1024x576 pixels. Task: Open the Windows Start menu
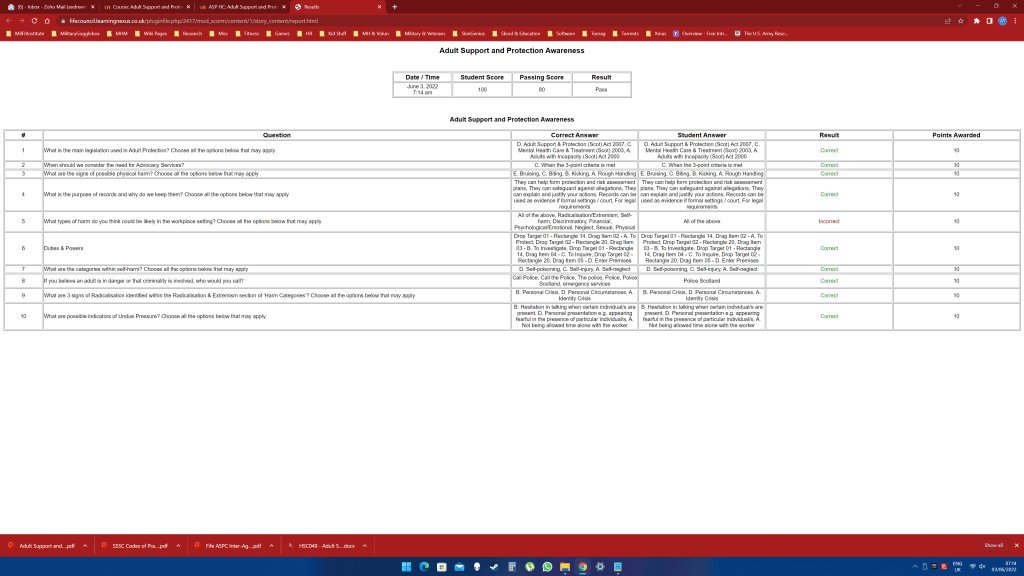407,567
